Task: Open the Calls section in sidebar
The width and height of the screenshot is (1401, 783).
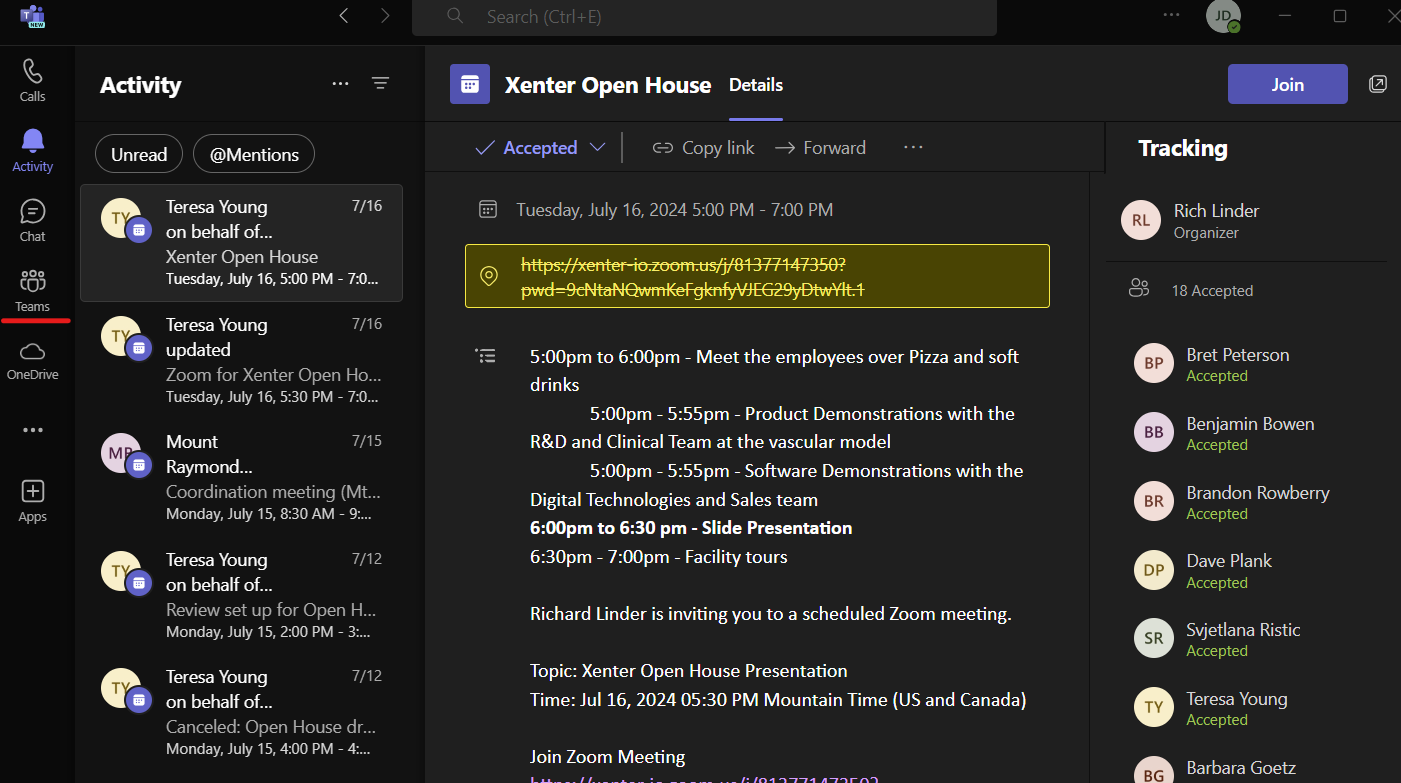Action: pyautogui.click(x=33, y=80)
